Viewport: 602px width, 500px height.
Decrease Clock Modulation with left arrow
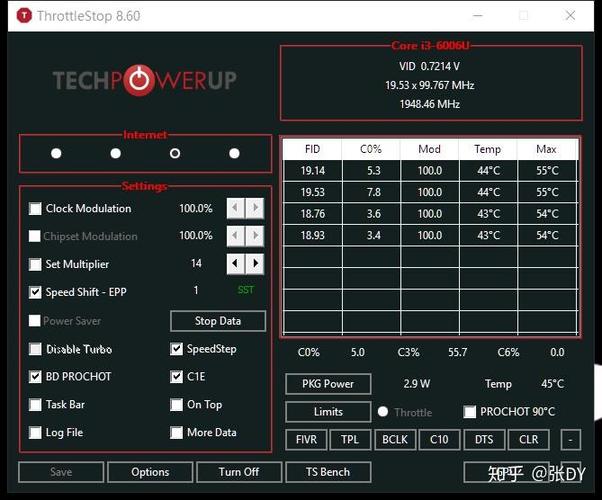click(x=235, y=208)
